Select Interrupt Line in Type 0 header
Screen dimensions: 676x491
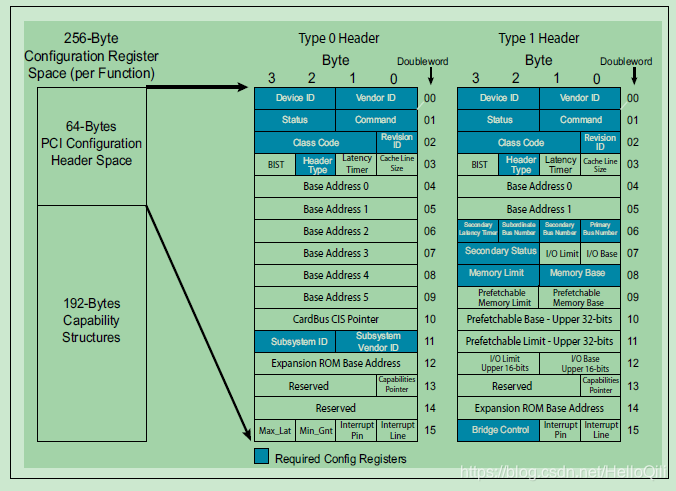397,430
